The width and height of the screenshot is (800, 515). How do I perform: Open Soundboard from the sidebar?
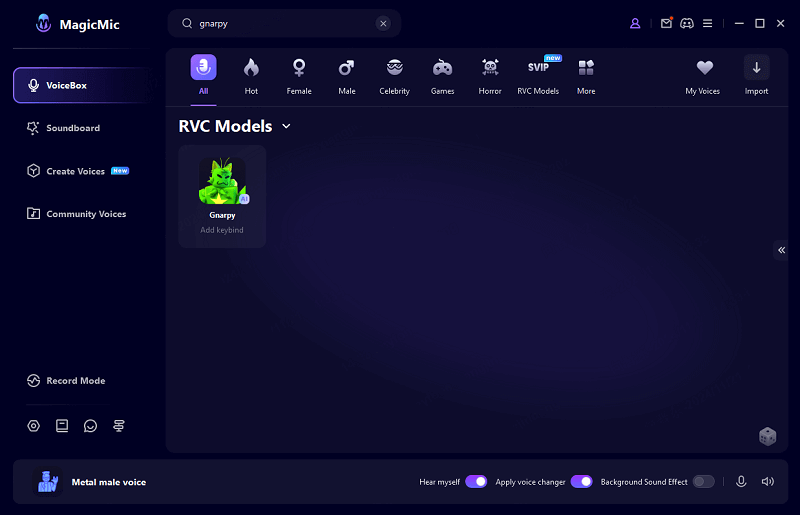click(x=72, y=128)
